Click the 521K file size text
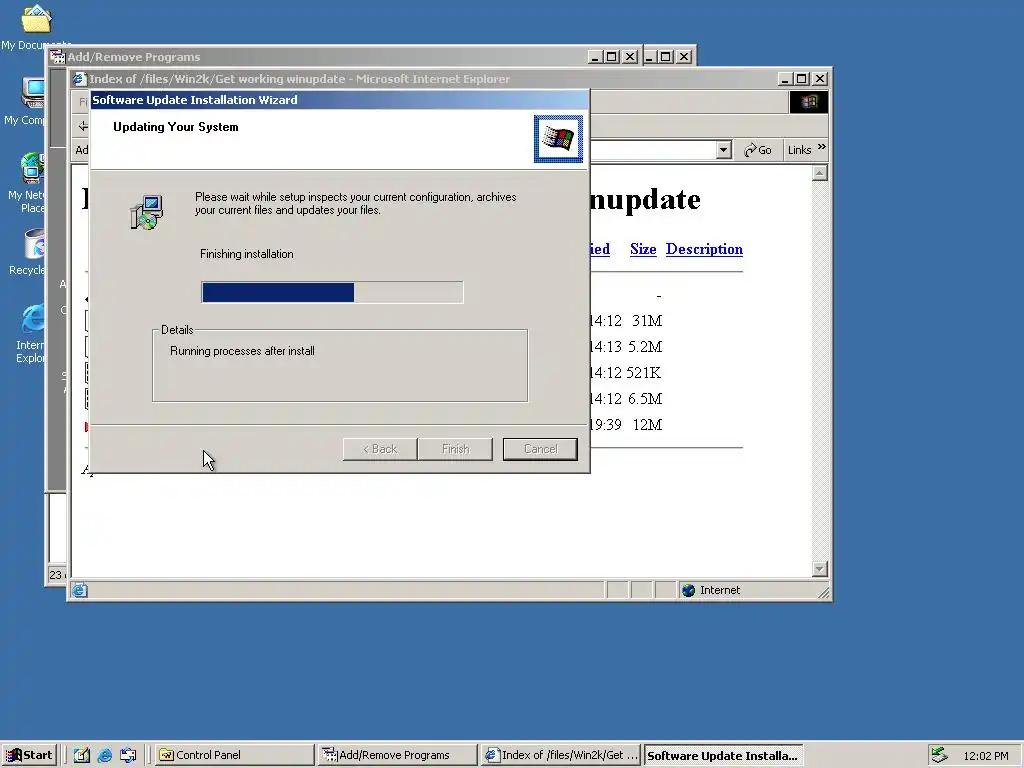This screenshot has width=1024, height=768. tap(643, 373)
